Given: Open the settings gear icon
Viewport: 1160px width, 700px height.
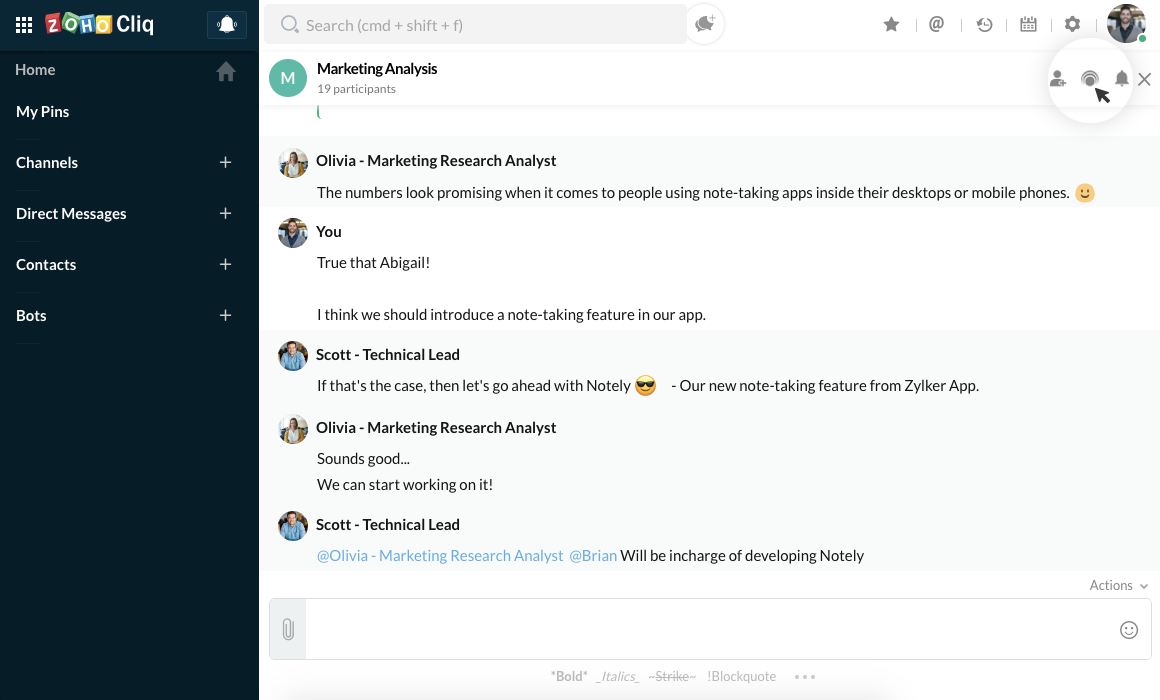Looking at the screenshot, I should coord(1072,25).
